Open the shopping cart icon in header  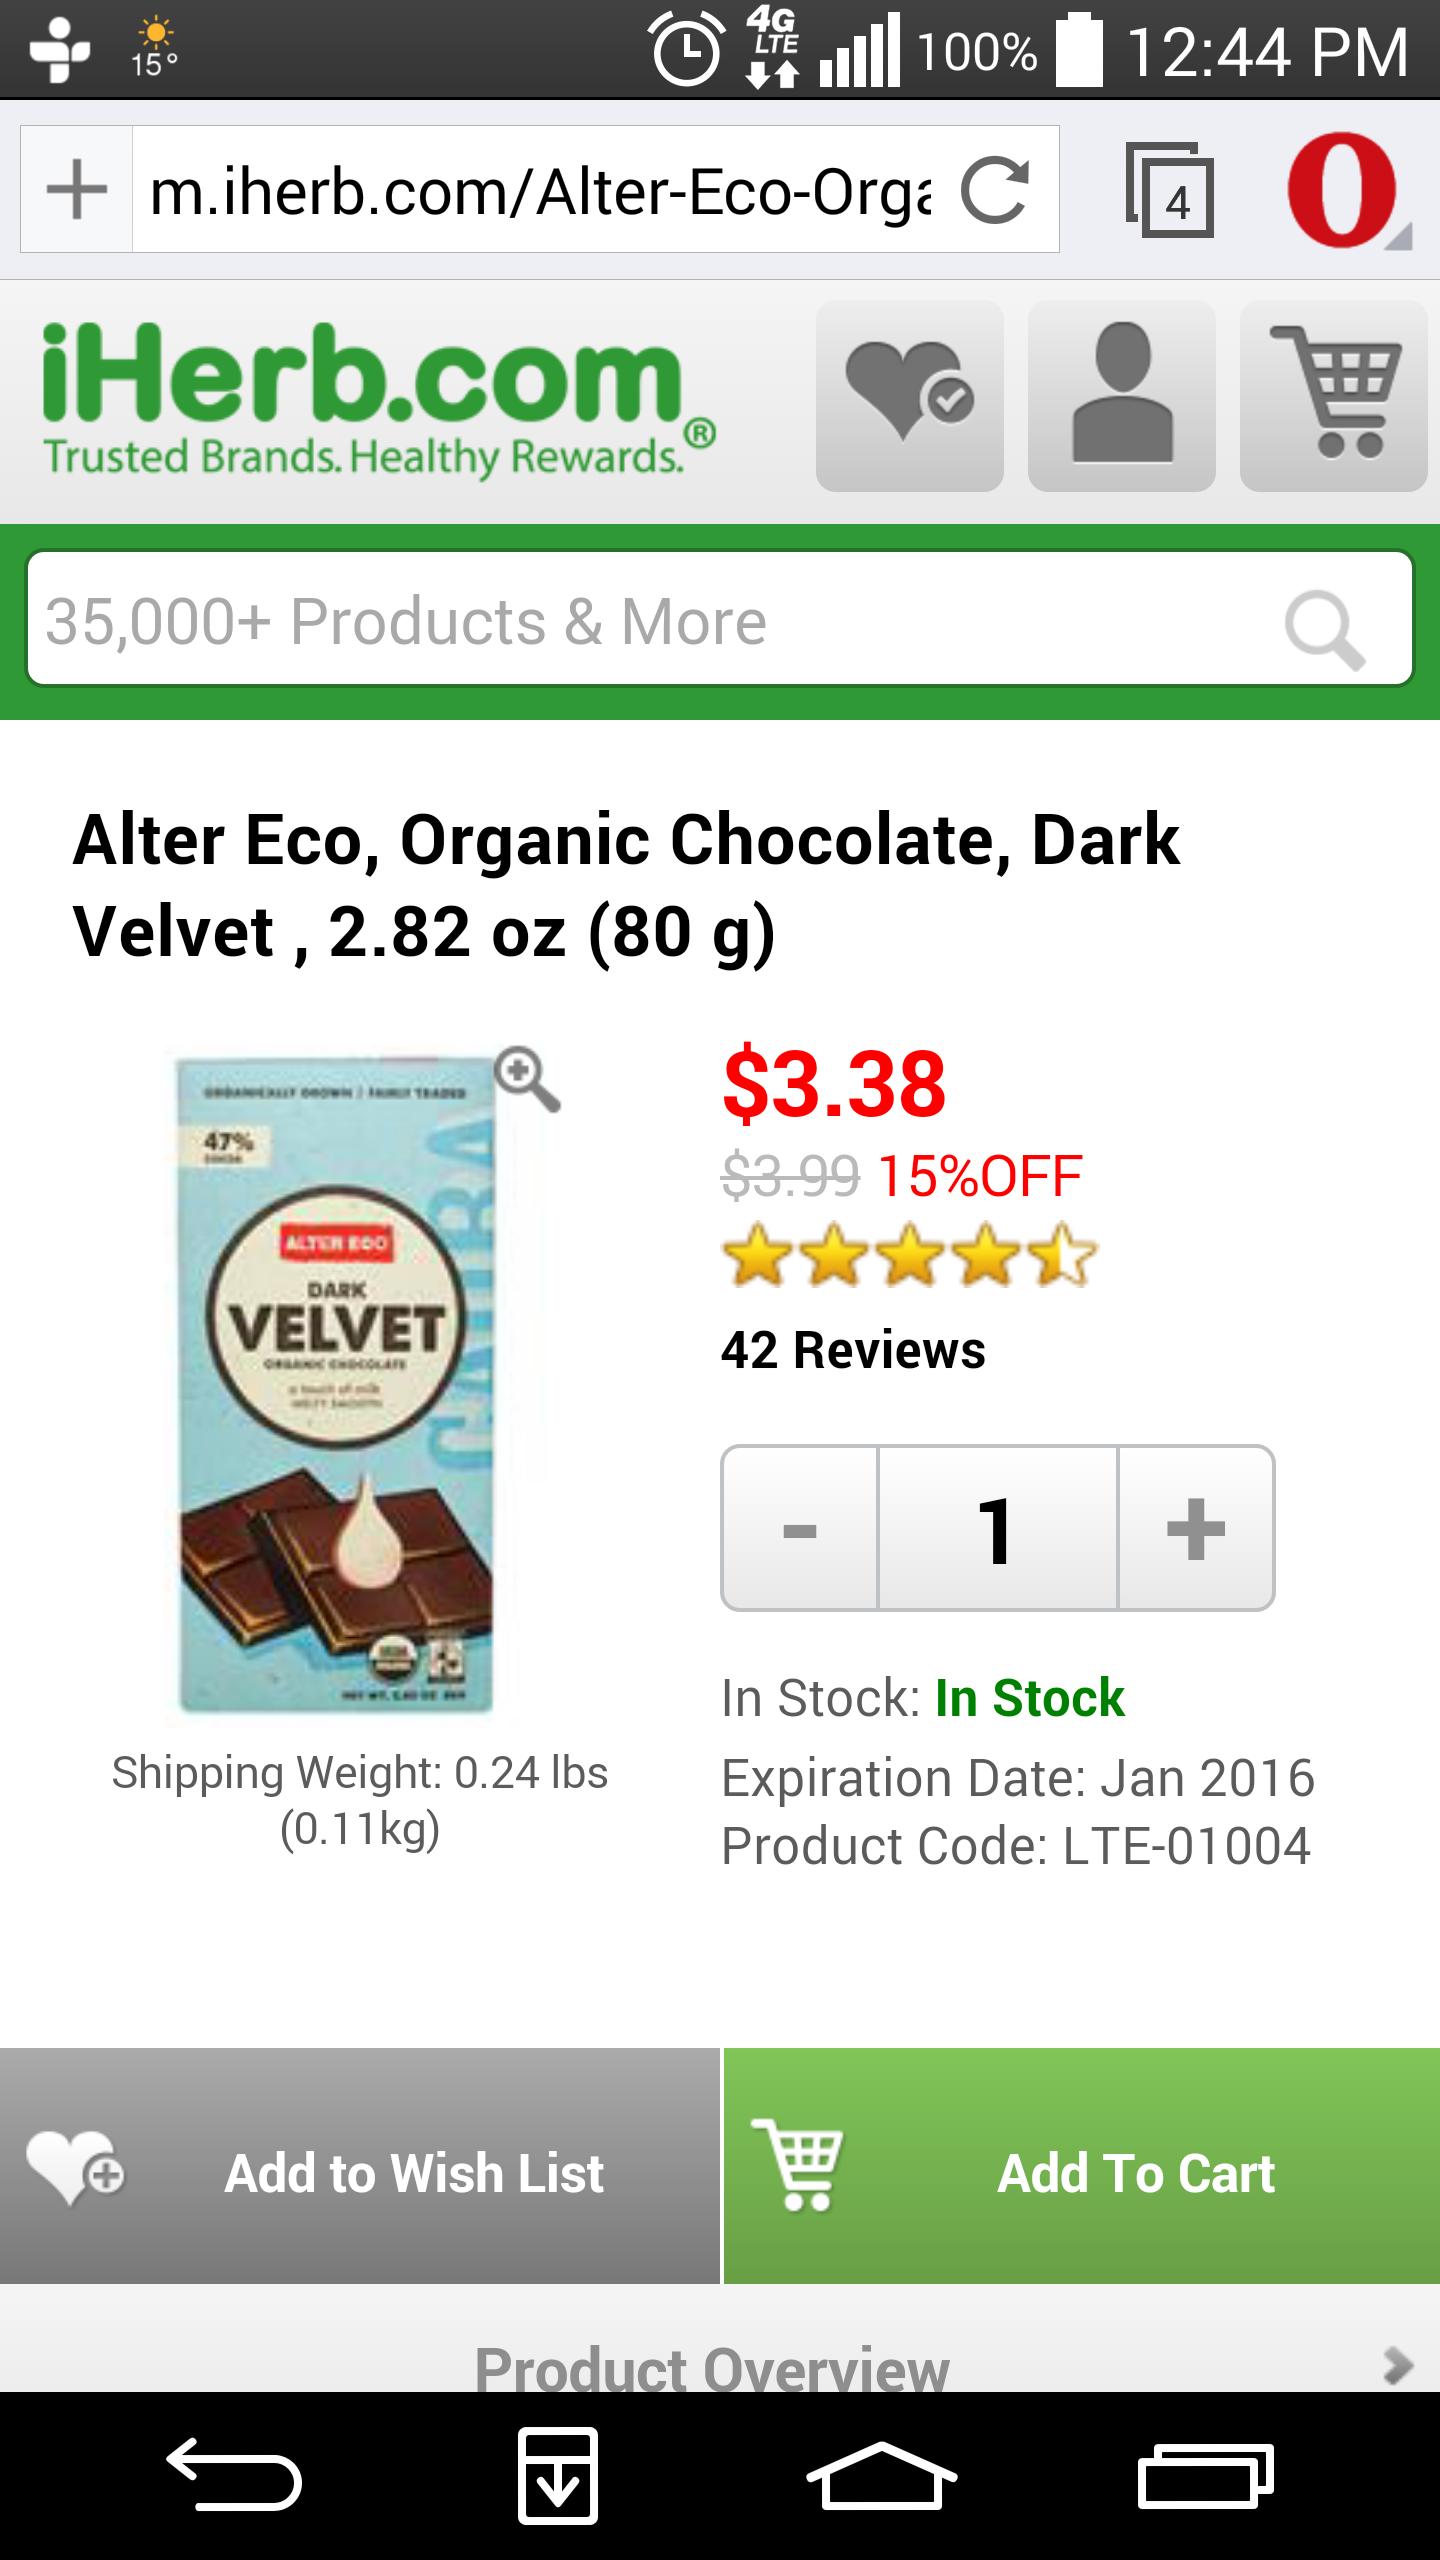click(1333, 396)
